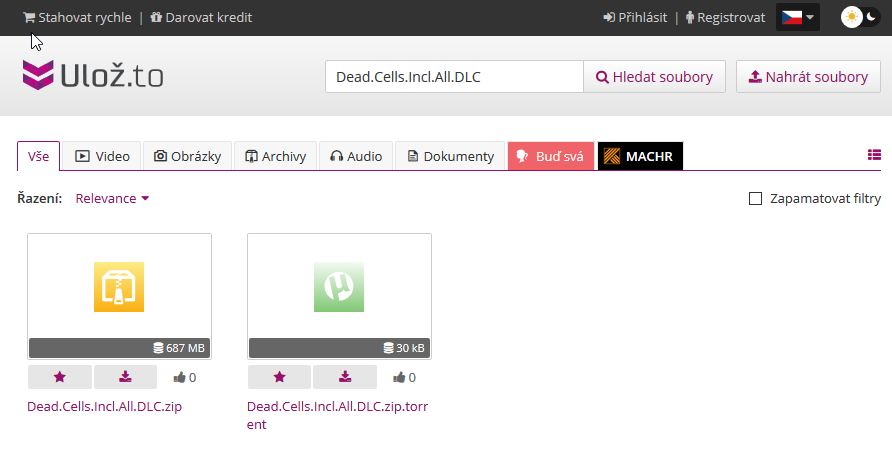Favorite Dead.Cells.Incl.All.DLC.zip with star button
The image size is (892, 449).
tap(59, 377)
